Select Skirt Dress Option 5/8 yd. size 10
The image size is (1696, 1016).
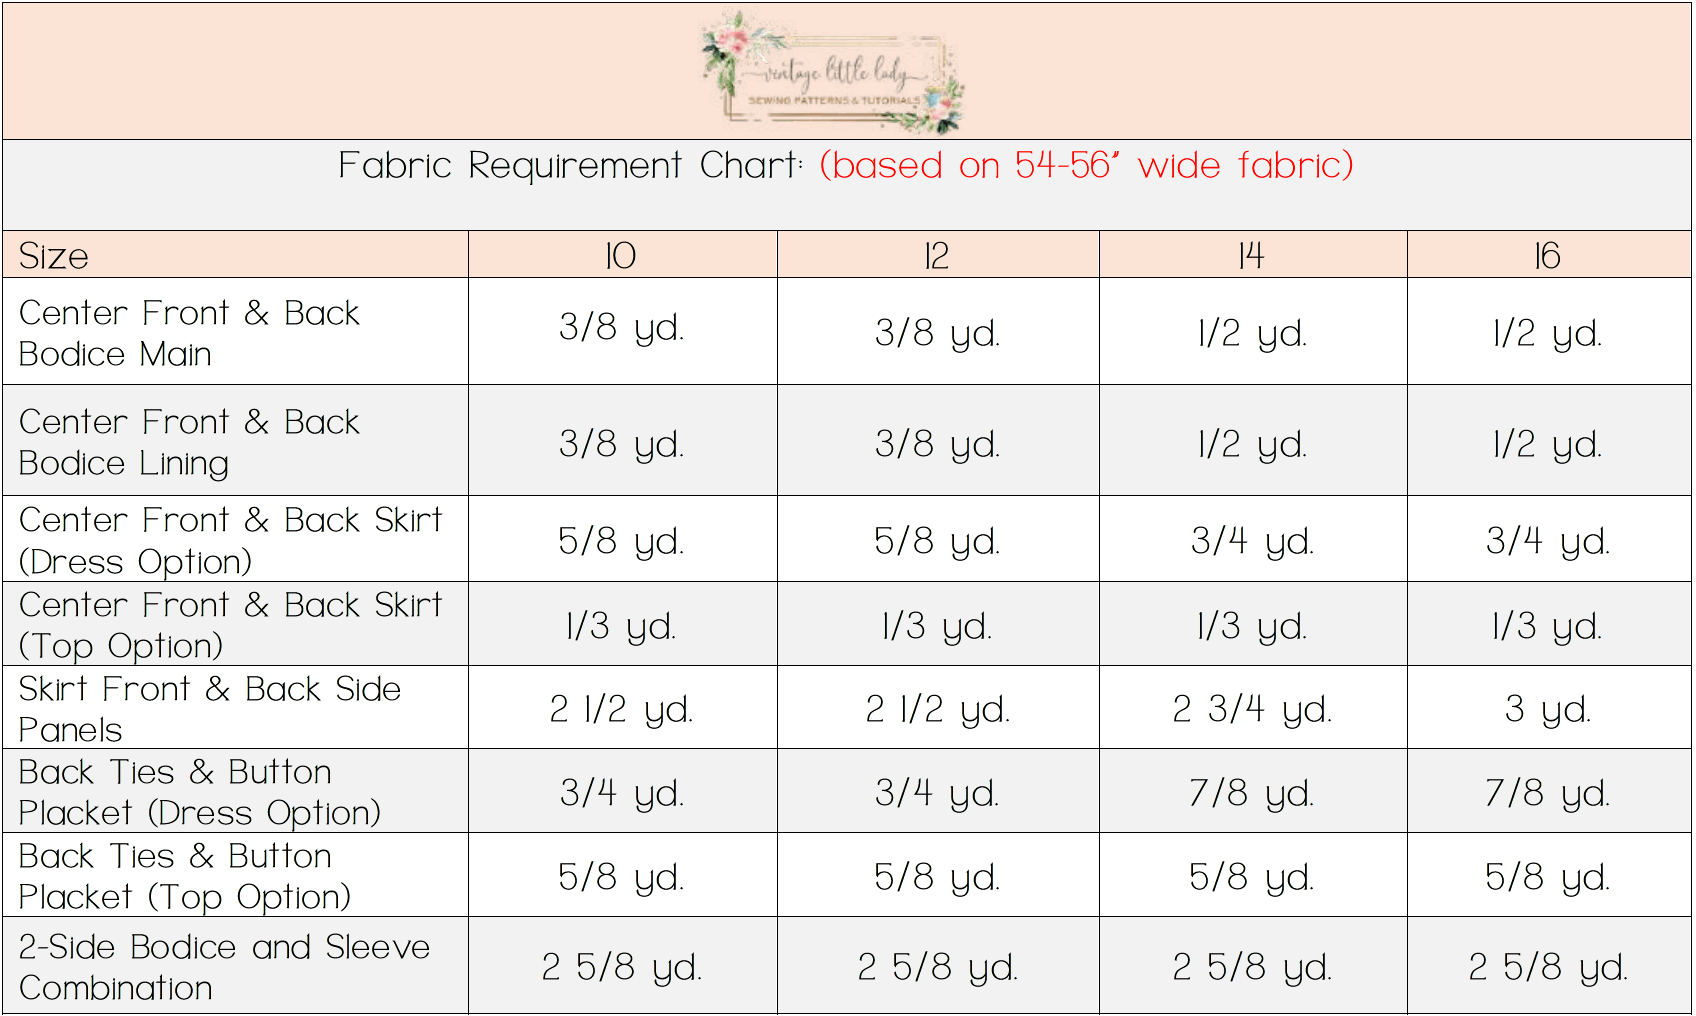click(621, 541)
